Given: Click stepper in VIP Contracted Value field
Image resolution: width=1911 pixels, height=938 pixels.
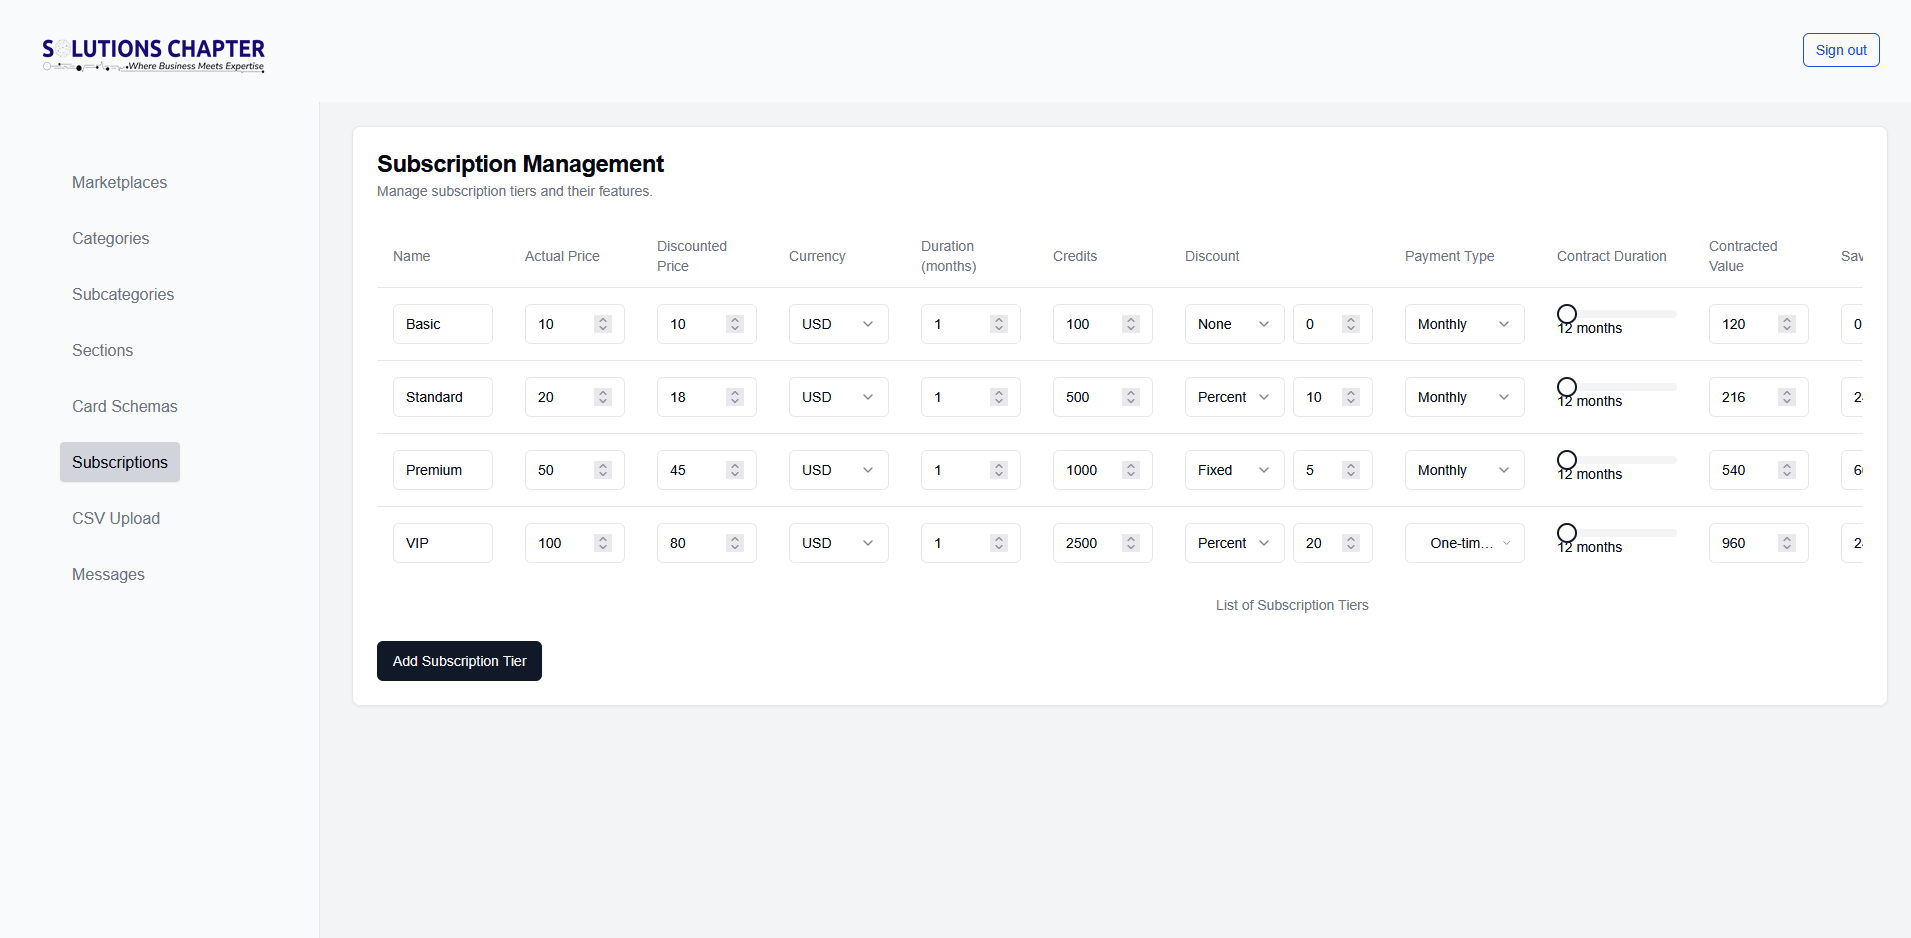Looking at the screenshot, I should pos(1786,543).
